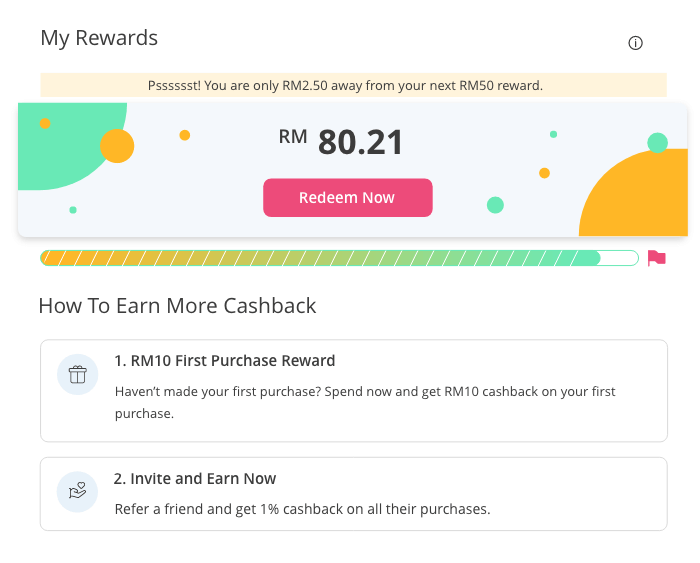
Task: Click the first purchase cashback description text
Action: pyautogui.click(x=365, y=402)
